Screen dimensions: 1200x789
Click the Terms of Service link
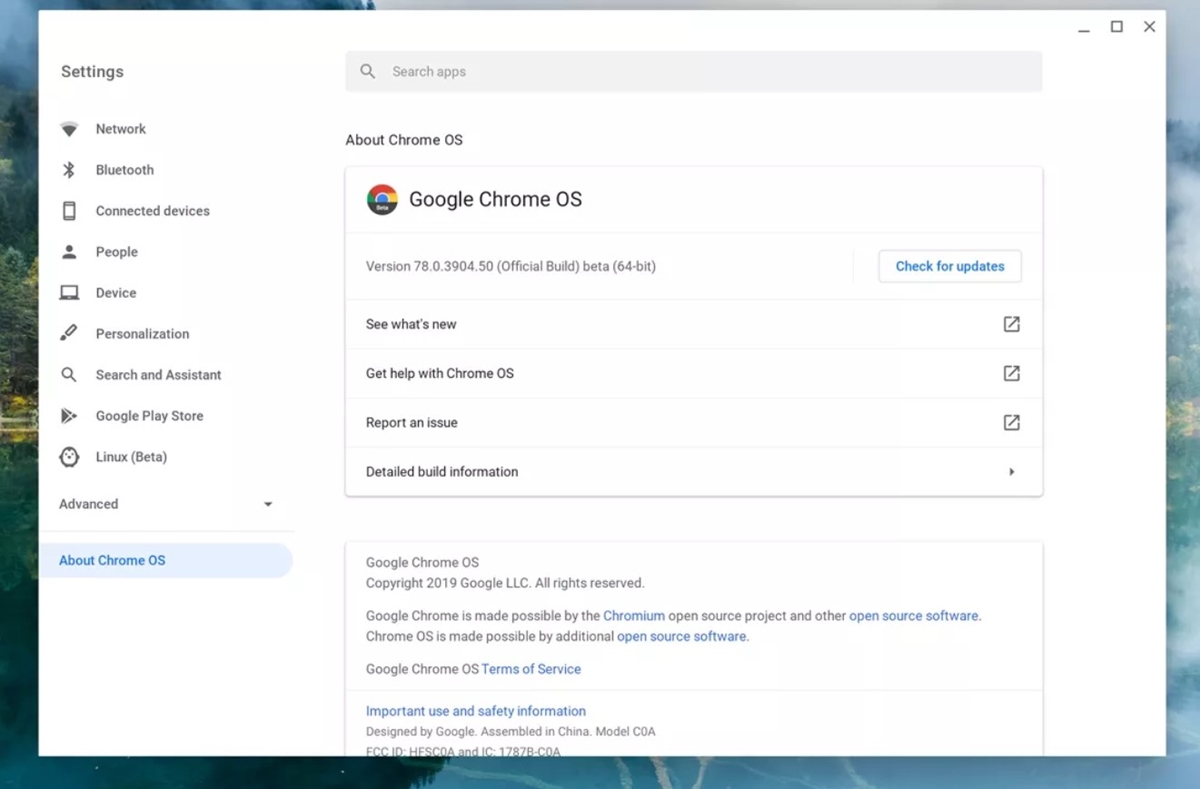531,669
